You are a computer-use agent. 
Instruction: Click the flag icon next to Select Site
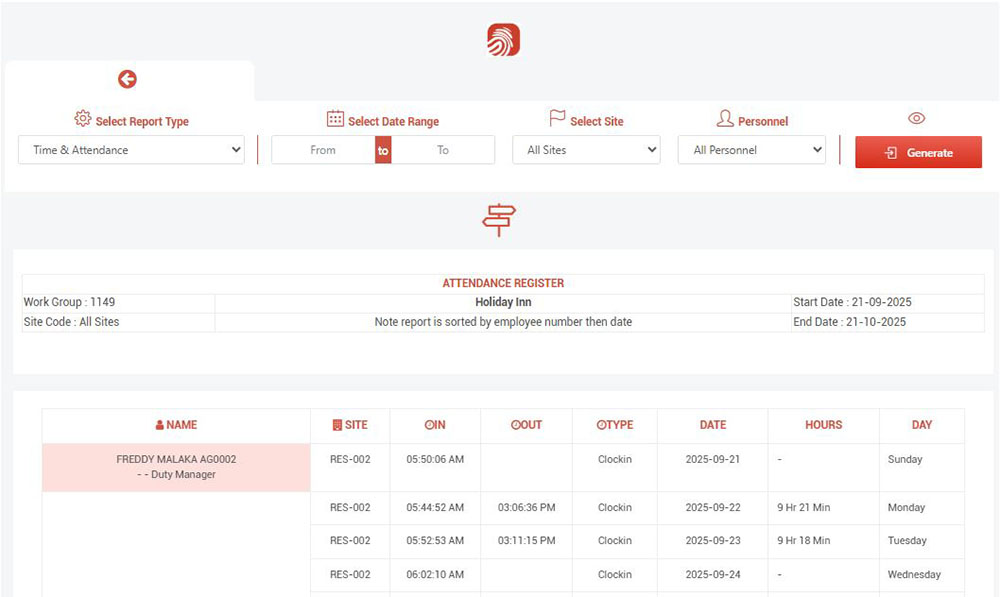click(556, 119)
